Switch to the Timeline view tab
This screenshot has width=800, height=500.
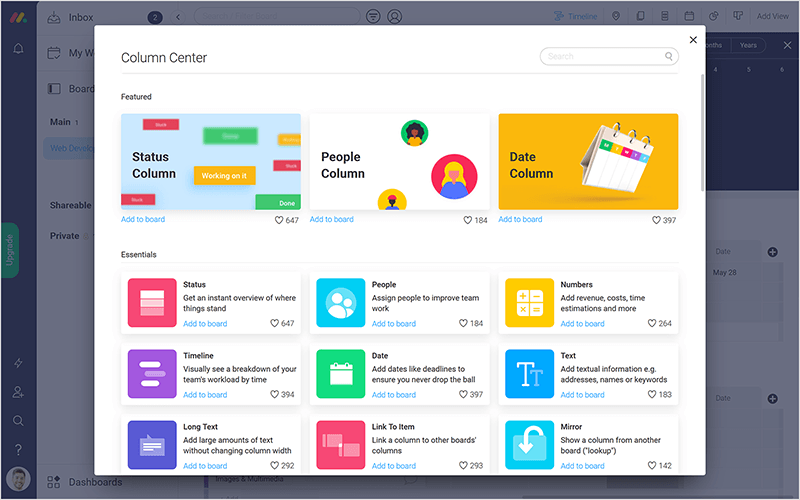click(576, 16)
